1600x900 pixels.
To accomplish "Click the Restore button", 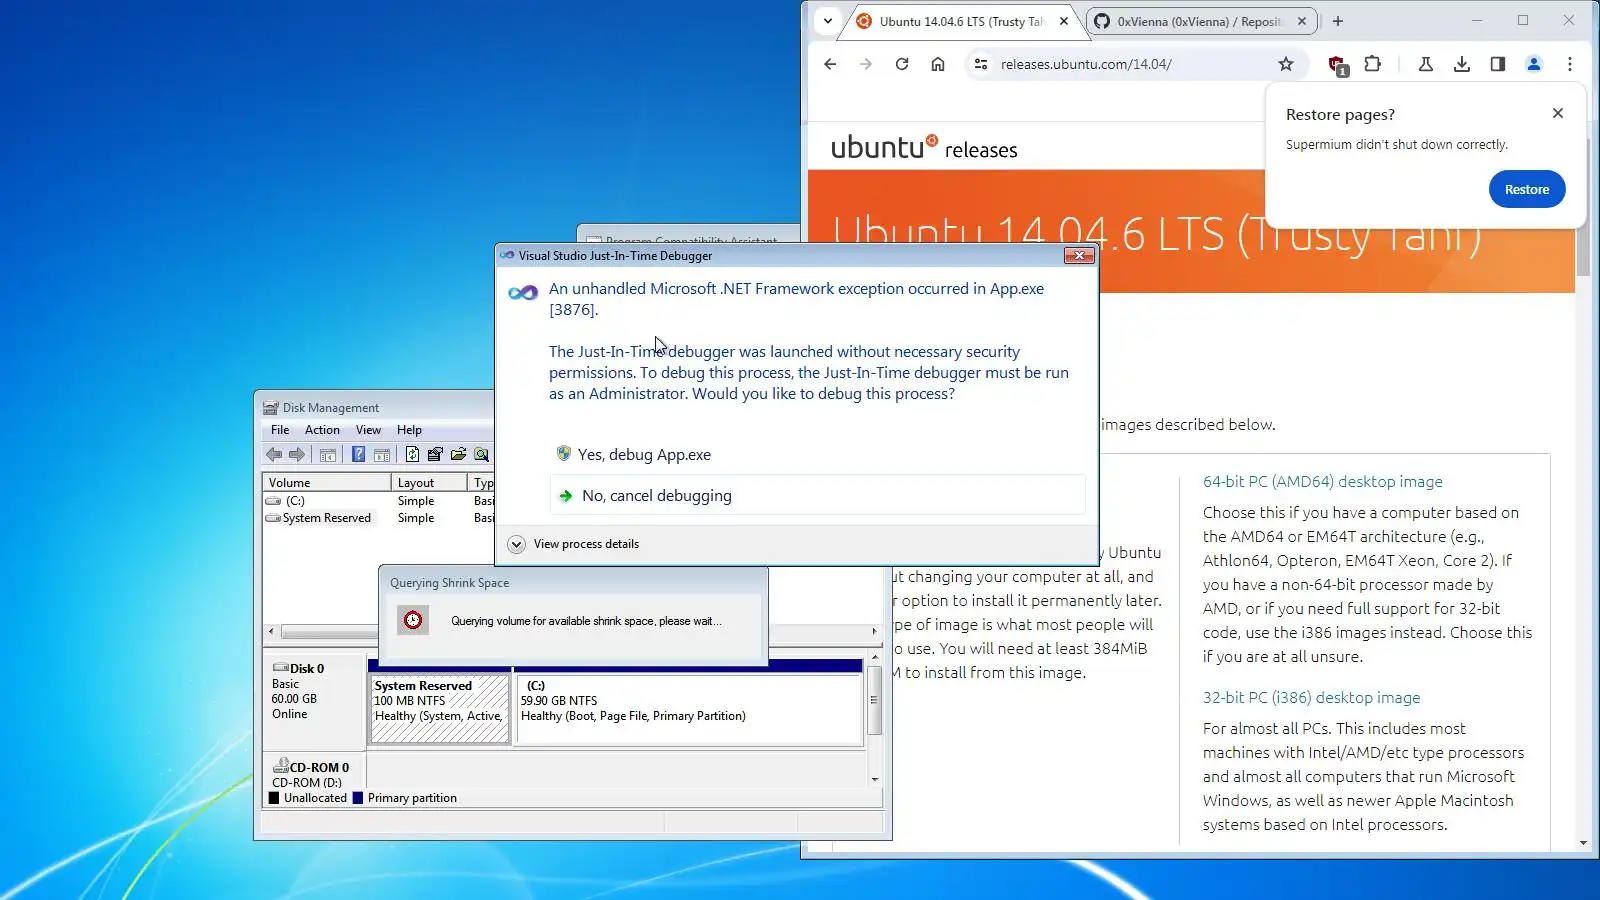I will (x=1527, y=189).
